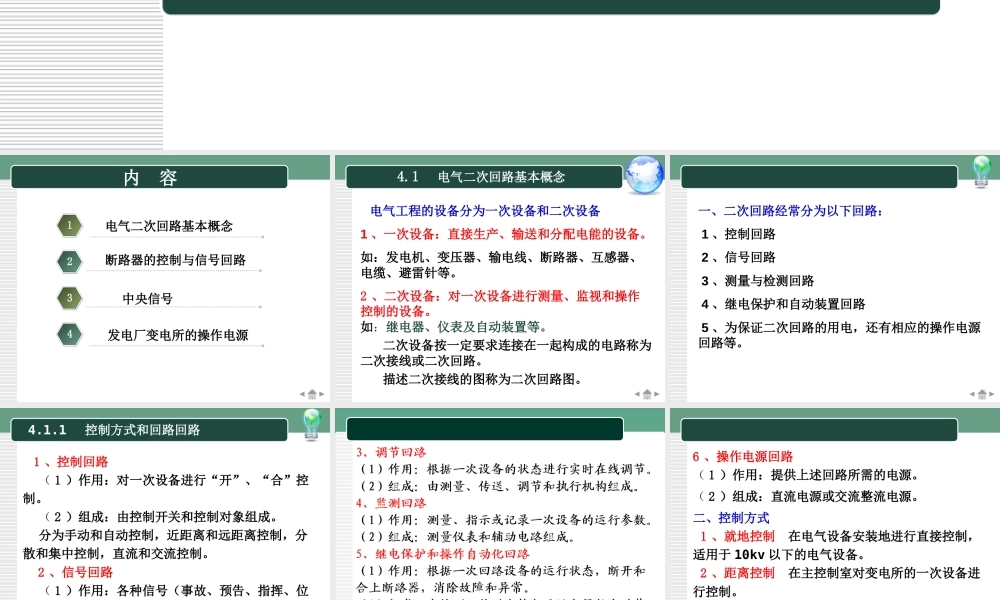Select hexagon number 2 on the 内容 slide

coord(70,261)
